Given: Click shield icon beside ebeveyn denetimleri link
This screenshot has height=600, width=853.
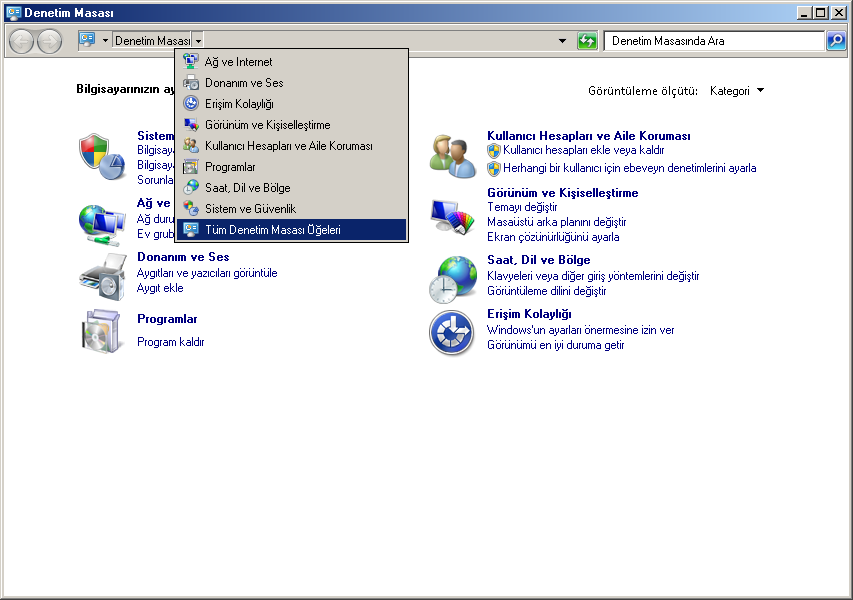Looking at the screenshot, I should coord(493,169).
